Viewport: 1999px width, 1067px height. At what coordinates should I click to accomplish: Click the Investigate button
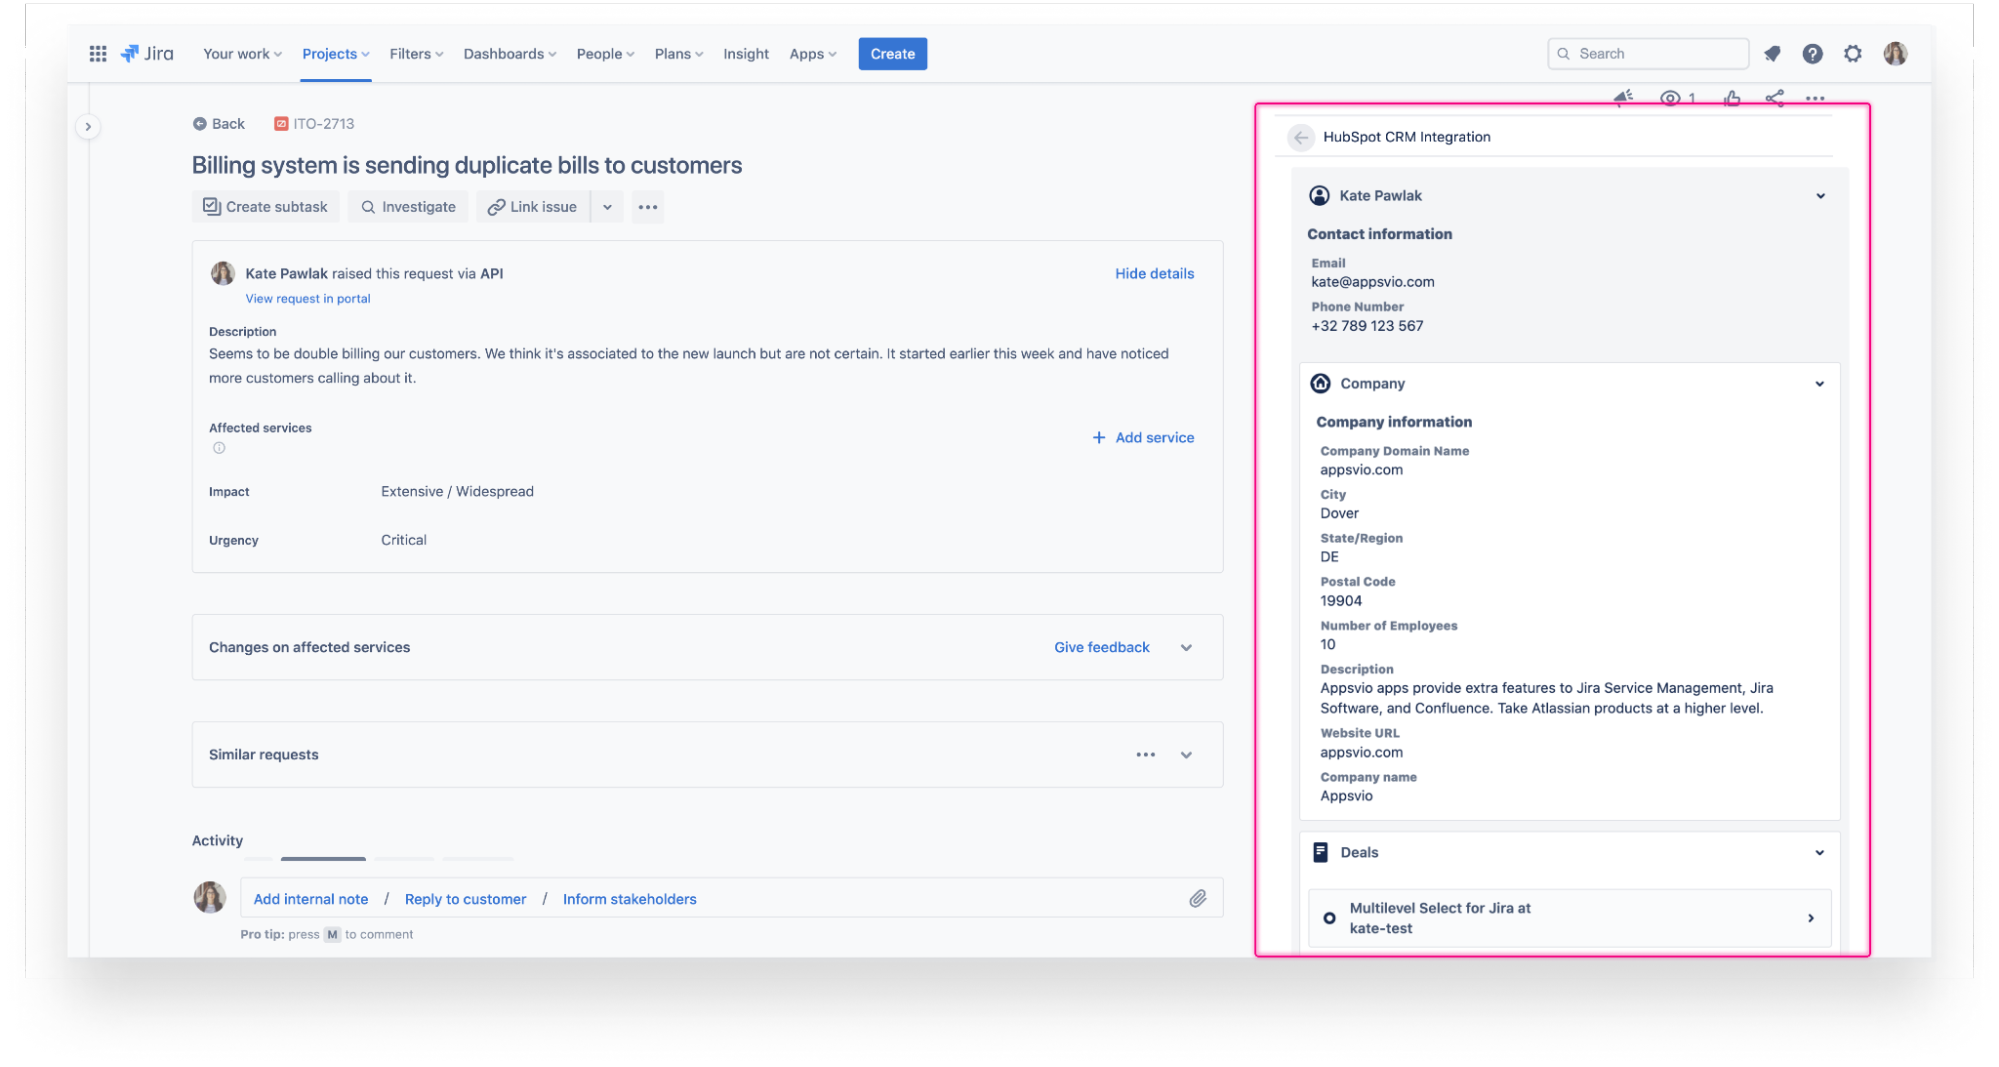(x=408, y=207)
